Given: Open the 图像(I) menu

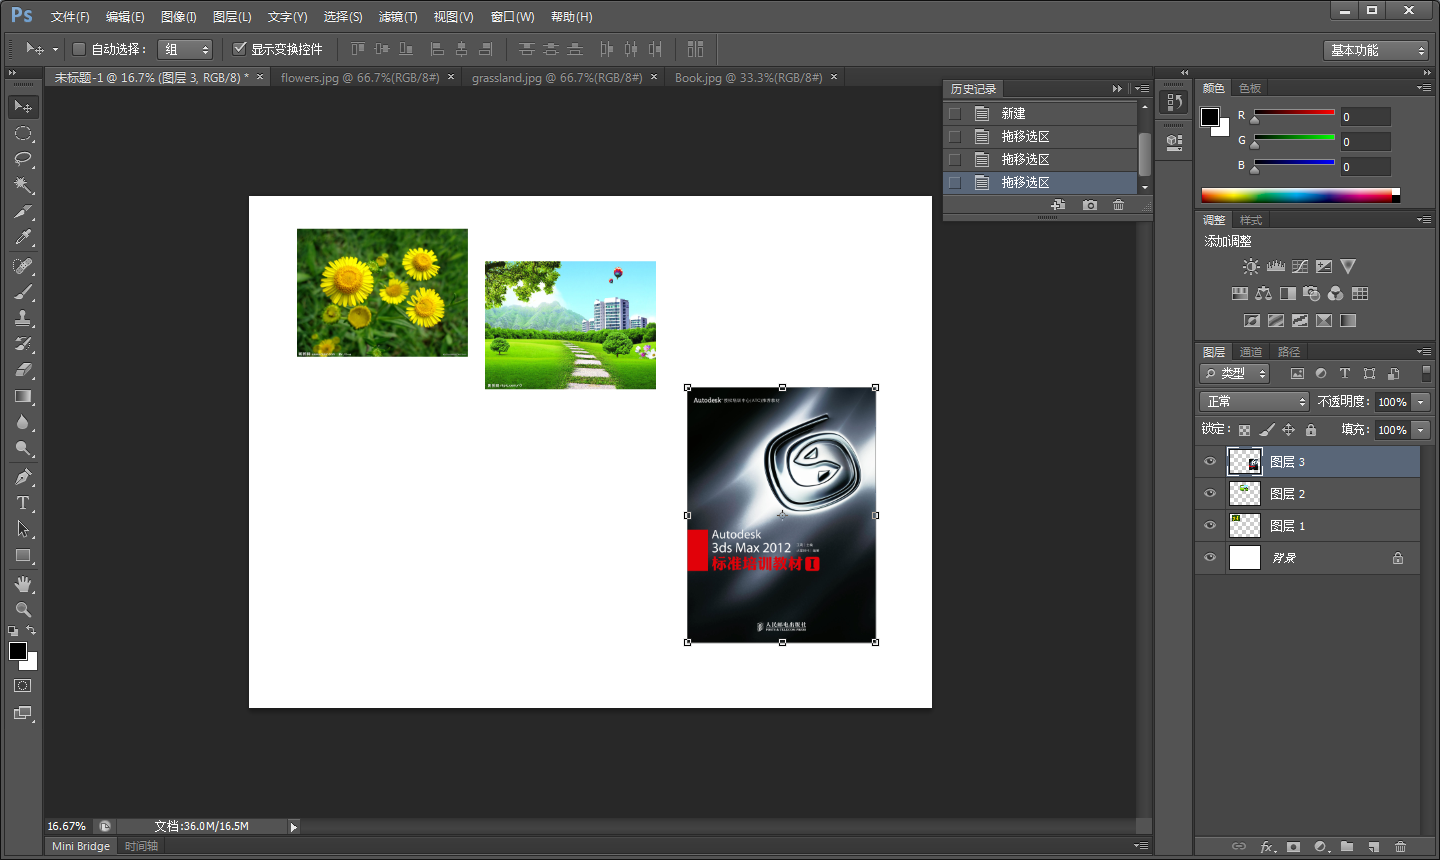Looking at the screenshot, I should point(179,17).
